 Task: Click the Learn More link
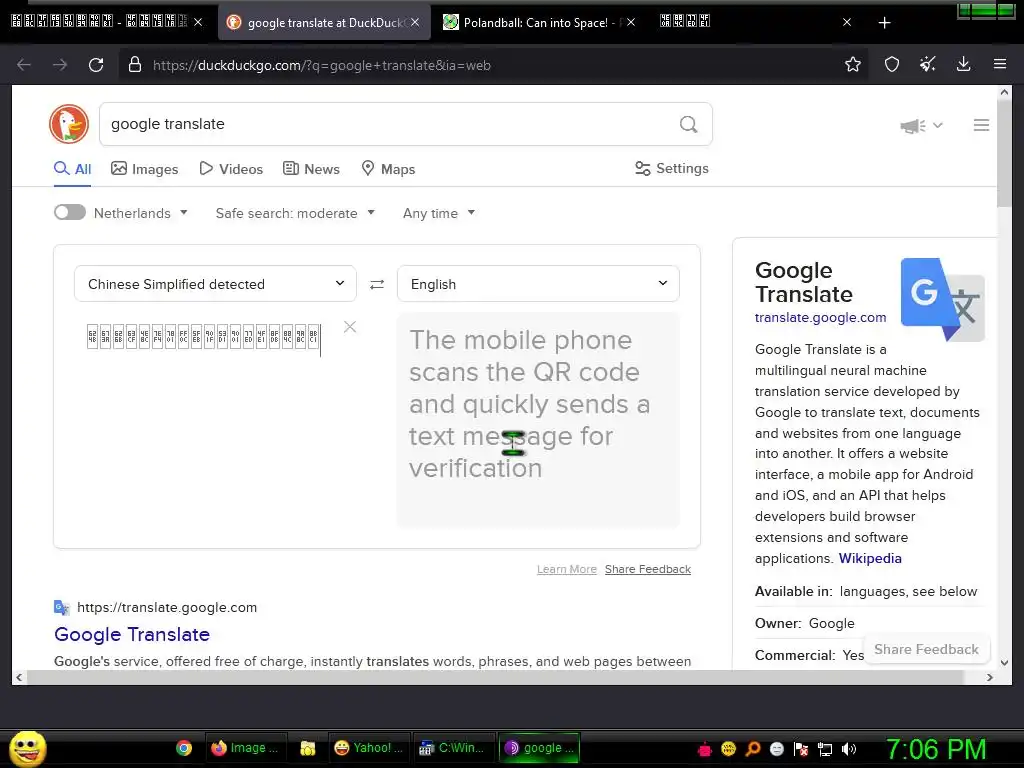pyautogui.click(x=567, y=569)
